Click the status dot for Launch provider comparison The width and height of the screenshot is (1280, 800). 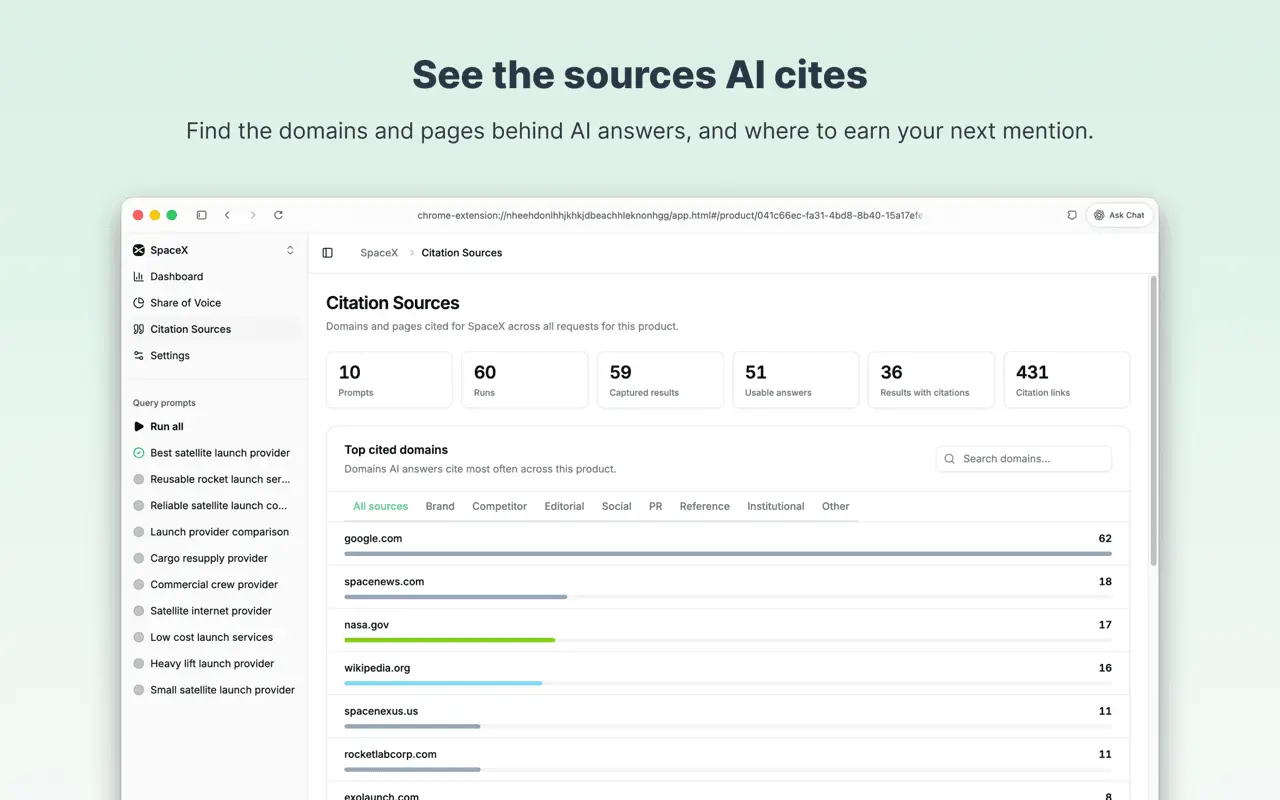[x=139, y=532]
